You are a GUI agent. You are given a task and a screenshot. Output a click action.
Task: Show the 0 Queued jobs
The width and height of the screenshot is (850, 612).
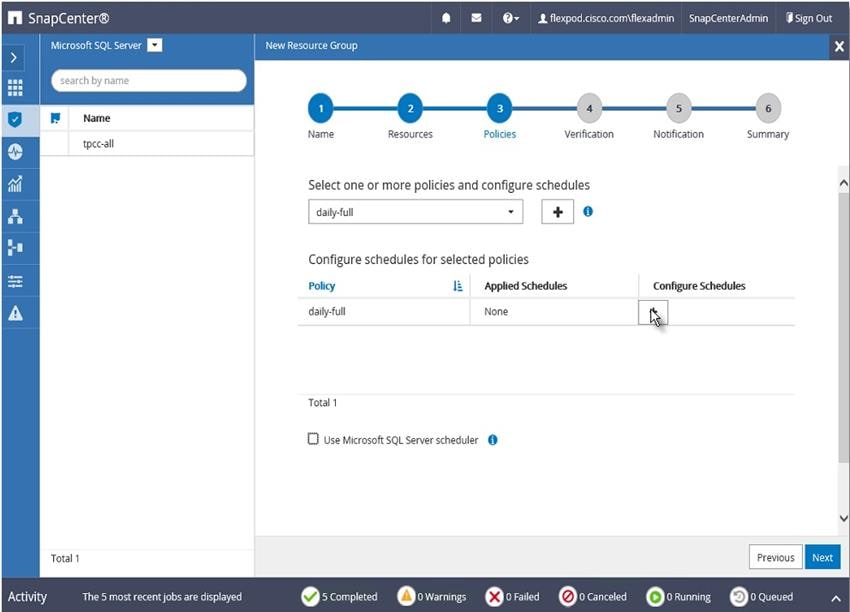point(761,596)
